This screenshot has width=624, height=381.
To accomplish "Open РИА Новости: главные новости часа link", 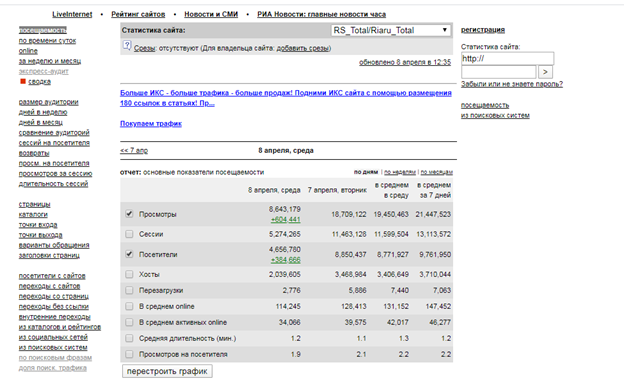I will coord(321,14).
